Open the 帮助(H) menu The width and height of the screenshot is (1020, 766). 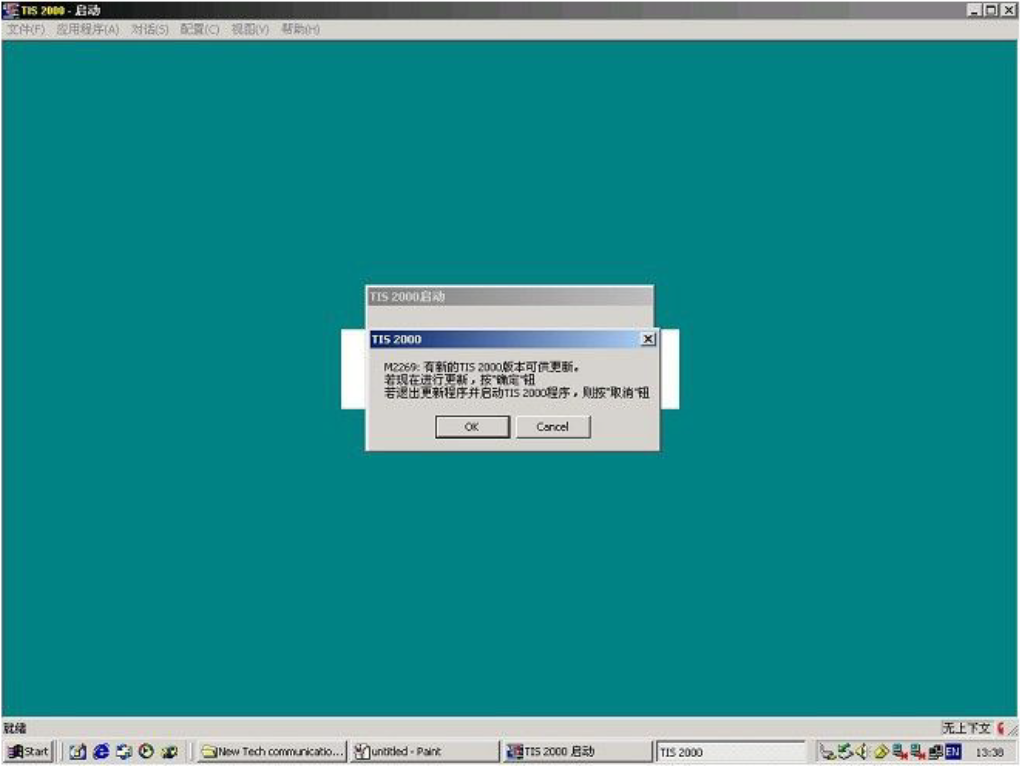[x=301, y=29]
